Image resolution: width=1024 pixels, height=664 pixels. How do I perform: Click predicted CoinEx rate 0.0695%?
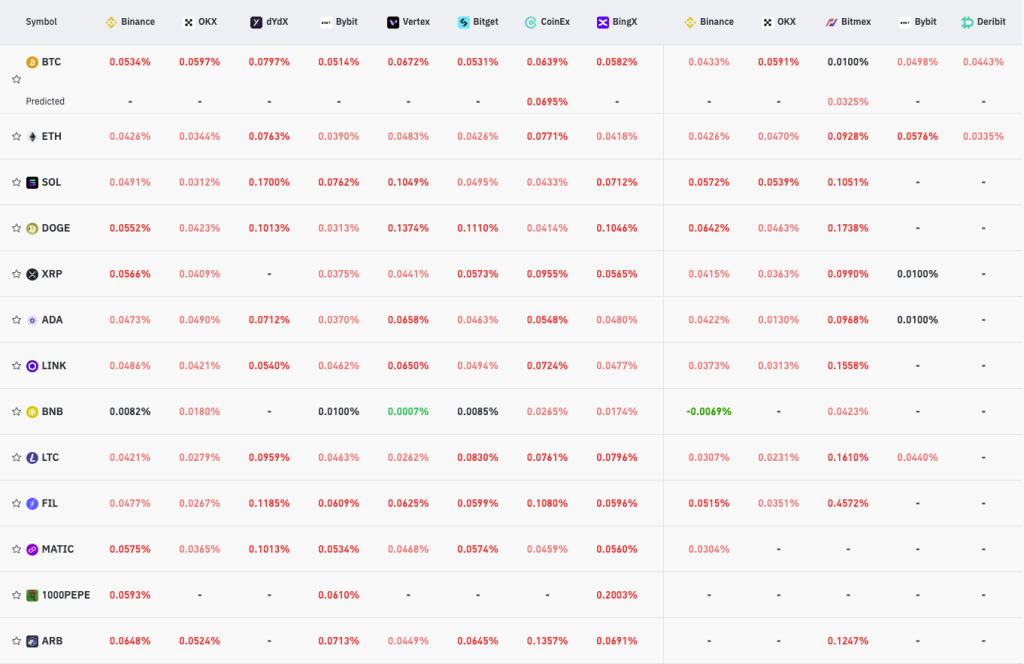pos(547,101)
